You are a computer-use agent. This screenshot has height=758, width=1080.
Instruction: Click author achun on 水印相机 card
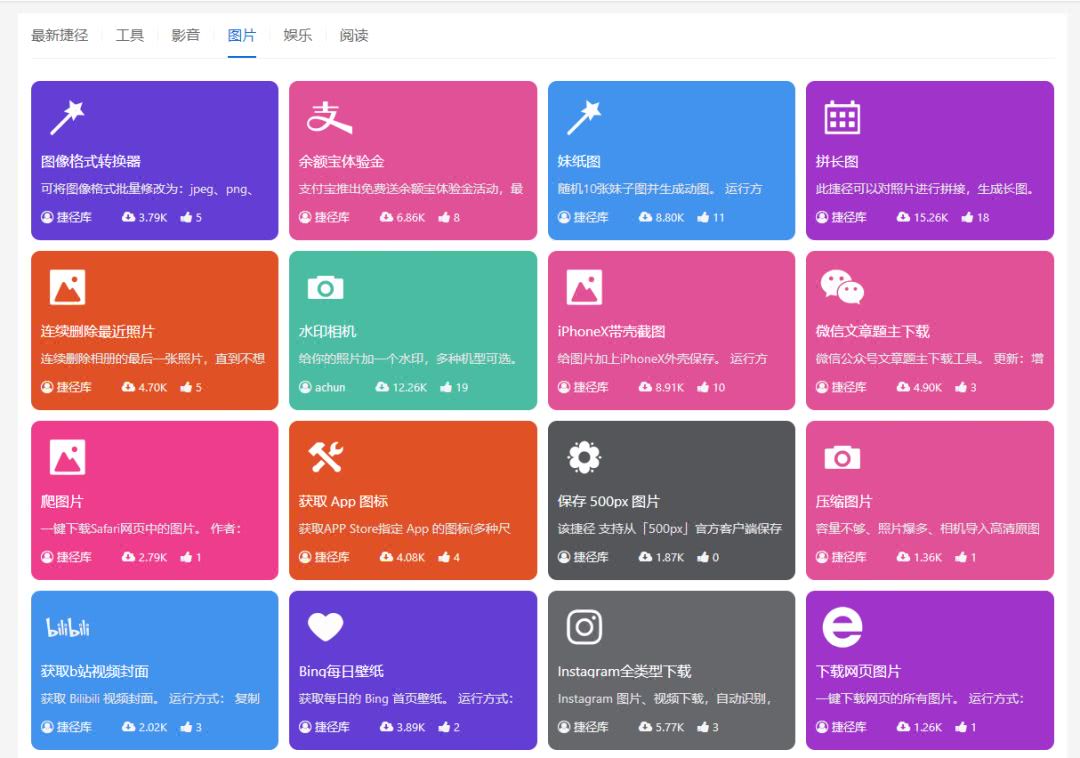pos(329,387)
